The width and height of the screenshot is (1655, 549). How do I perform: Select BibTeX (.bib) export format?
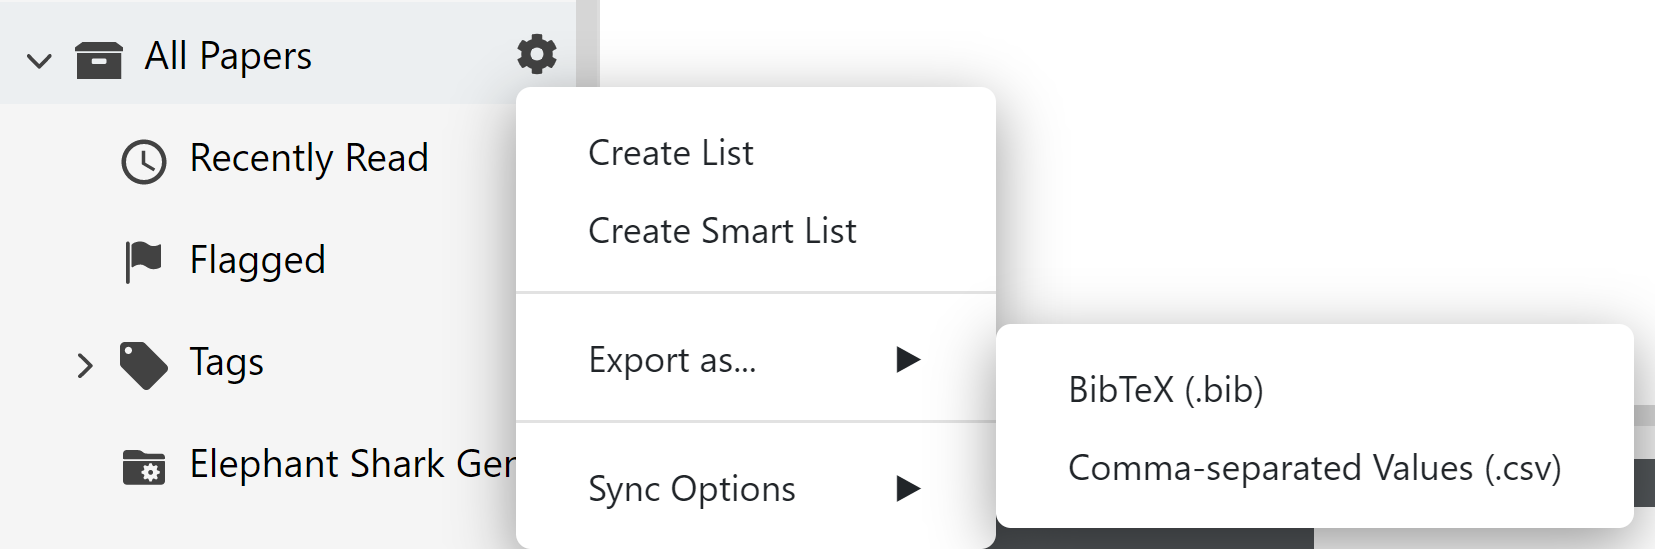coord(1166,389)
